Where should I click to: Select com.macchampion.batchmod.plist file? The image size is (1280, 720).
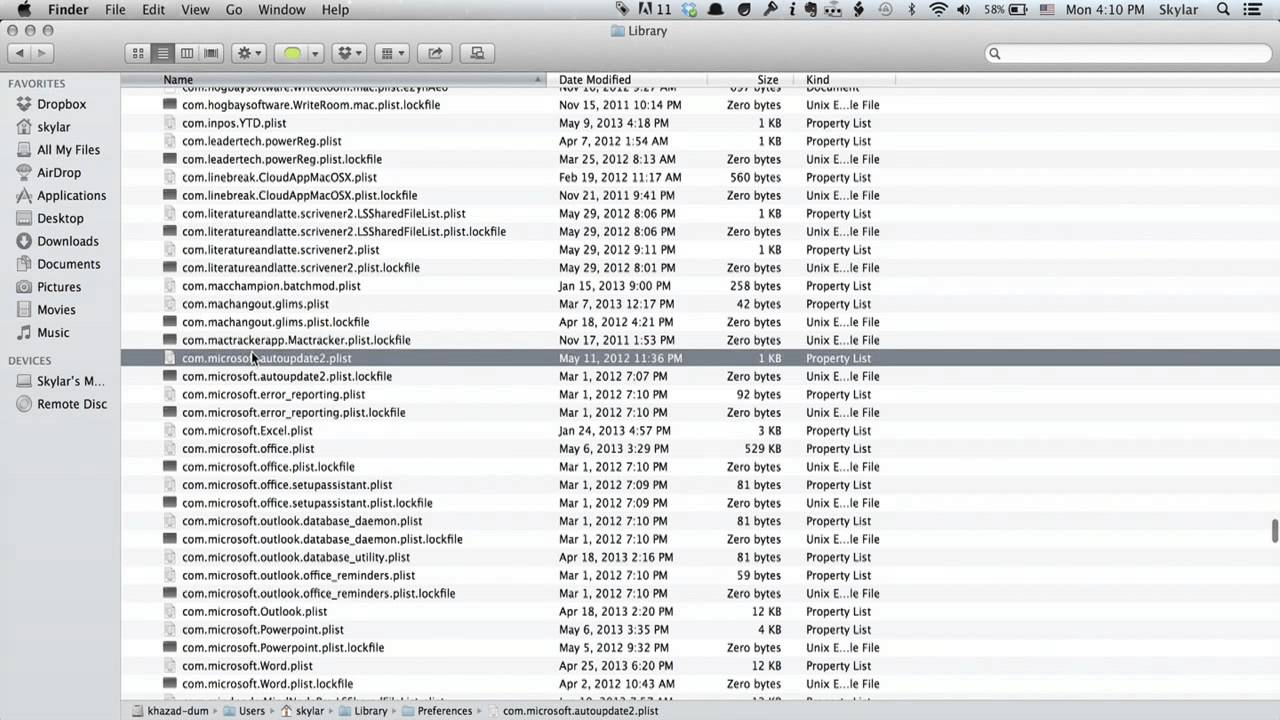point(271,286)
